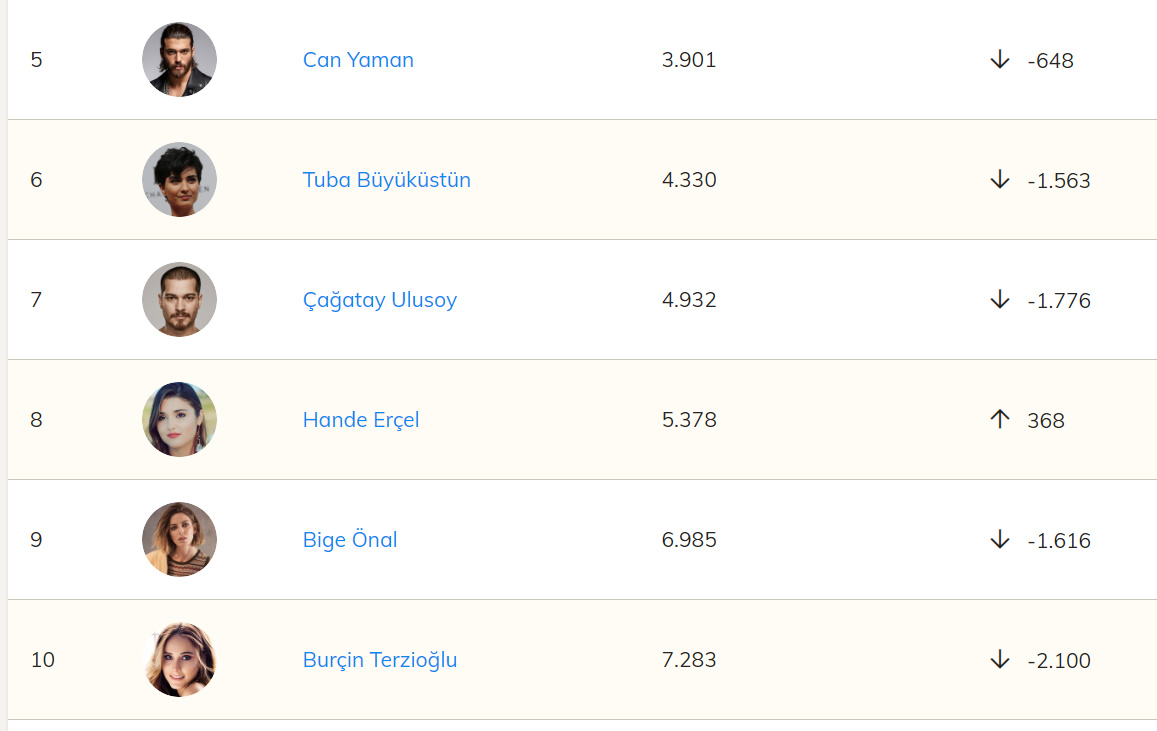The width and height of the screenshot is (1157, 731).
Task: Click Burçin Terzioğlu's profile photo
Action: [179, 660]
